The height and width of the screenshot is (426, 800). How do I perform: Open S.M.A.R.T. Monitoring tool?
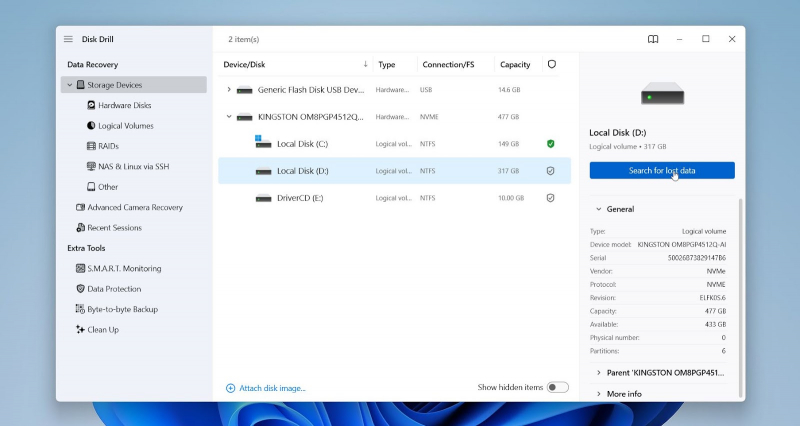[124, 268]
